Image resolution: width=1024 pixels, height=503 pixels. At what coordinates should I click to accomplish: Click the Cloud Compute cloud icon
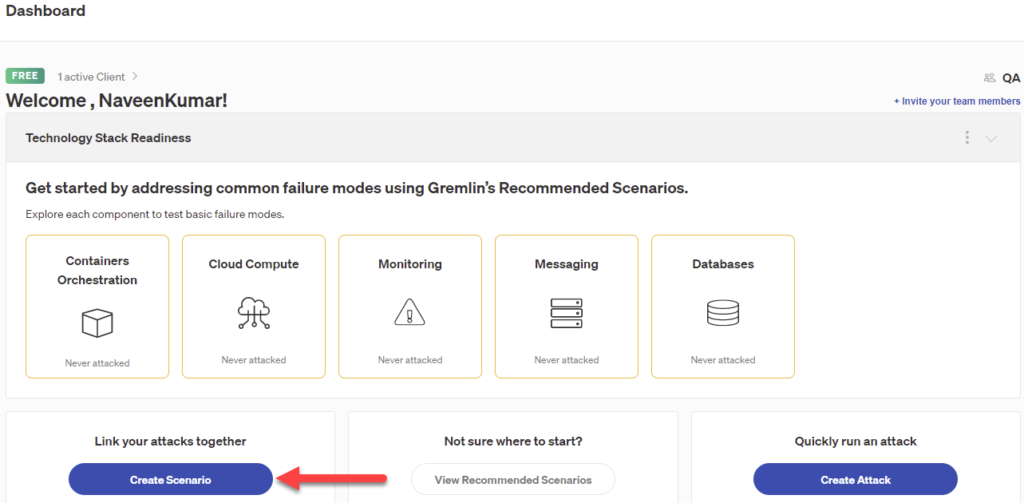click(x=253, y=314)
